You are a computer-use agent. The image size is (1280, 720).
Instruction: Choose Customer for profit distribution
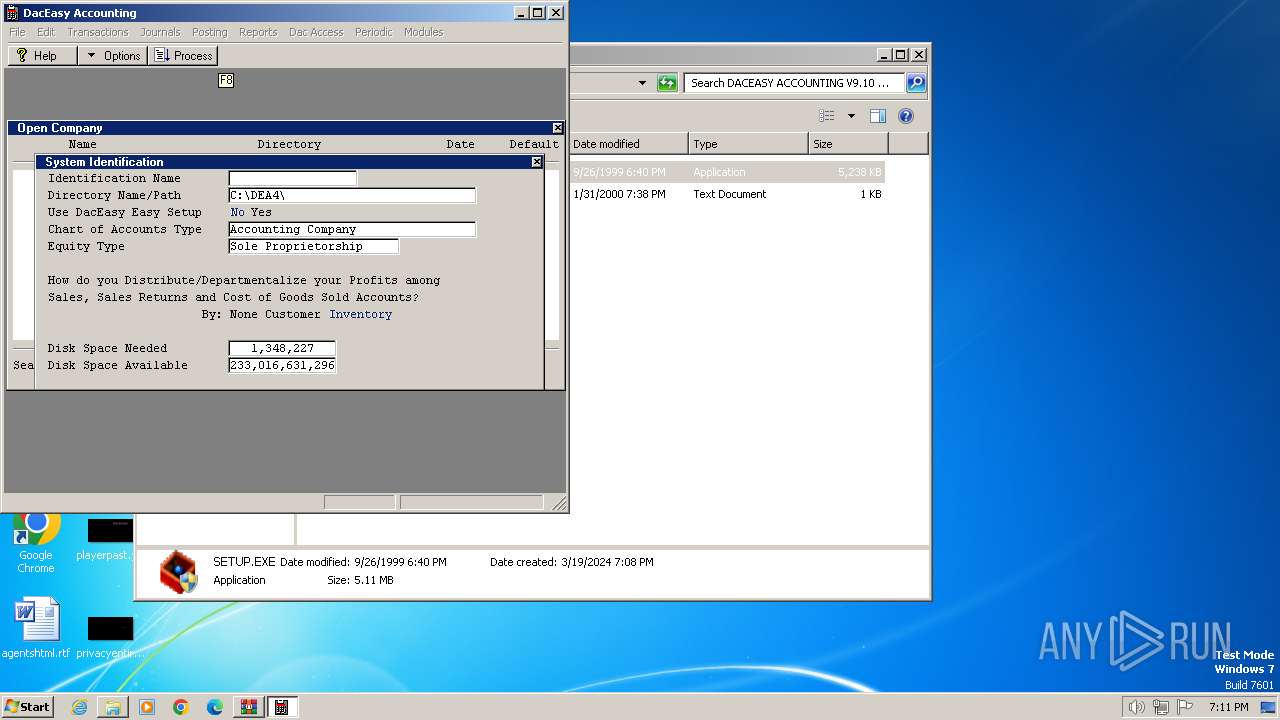pos(293,314)
